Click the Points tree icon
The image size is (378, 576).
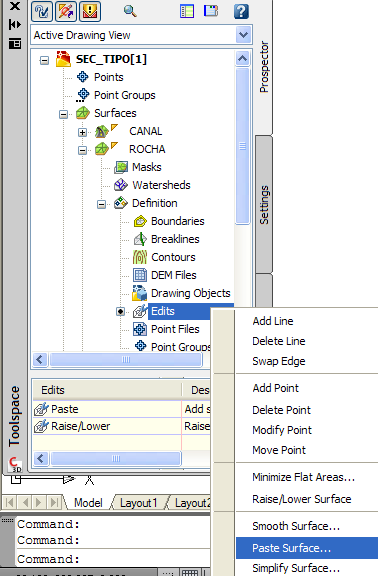[x=82, y=77]
